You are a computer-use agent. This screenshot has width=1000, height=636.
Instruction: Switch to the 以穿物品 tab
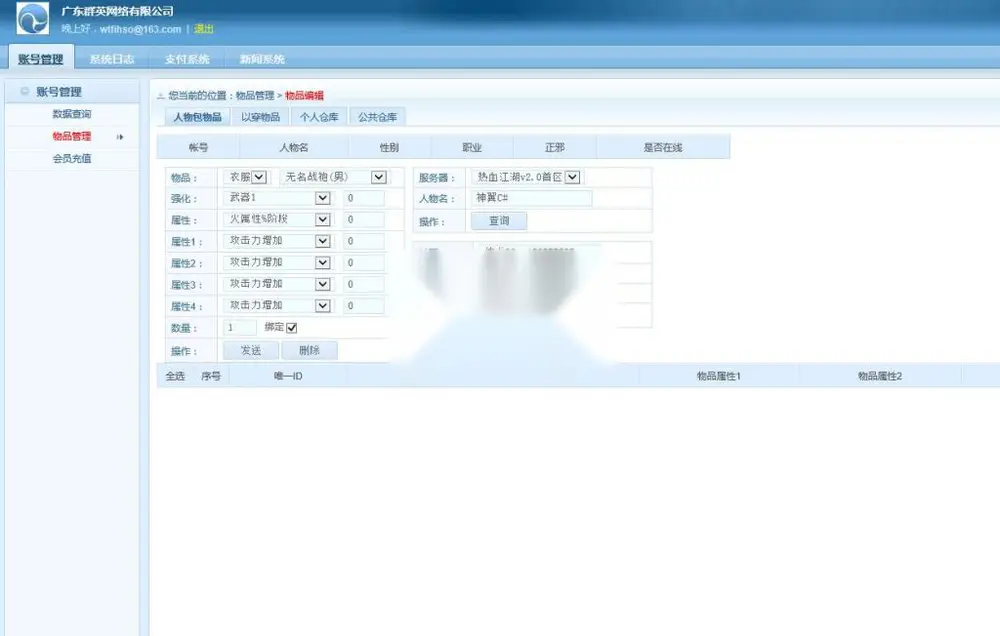[260, 117]
